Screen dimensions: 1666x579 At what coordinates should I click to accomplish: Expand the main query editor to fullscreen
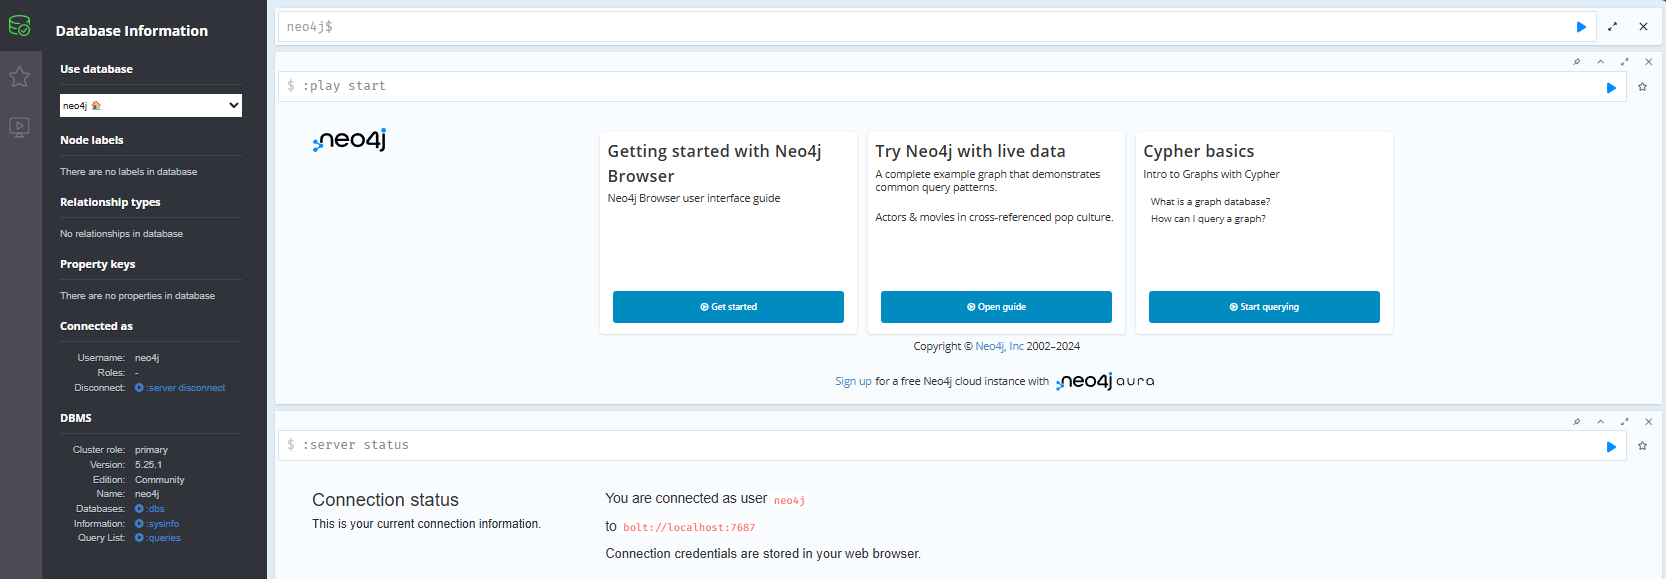[1612, 27]
